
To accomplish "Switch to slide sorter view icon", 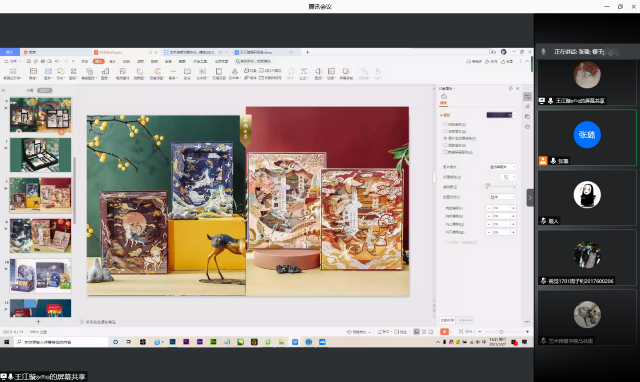I will [424, 332].
